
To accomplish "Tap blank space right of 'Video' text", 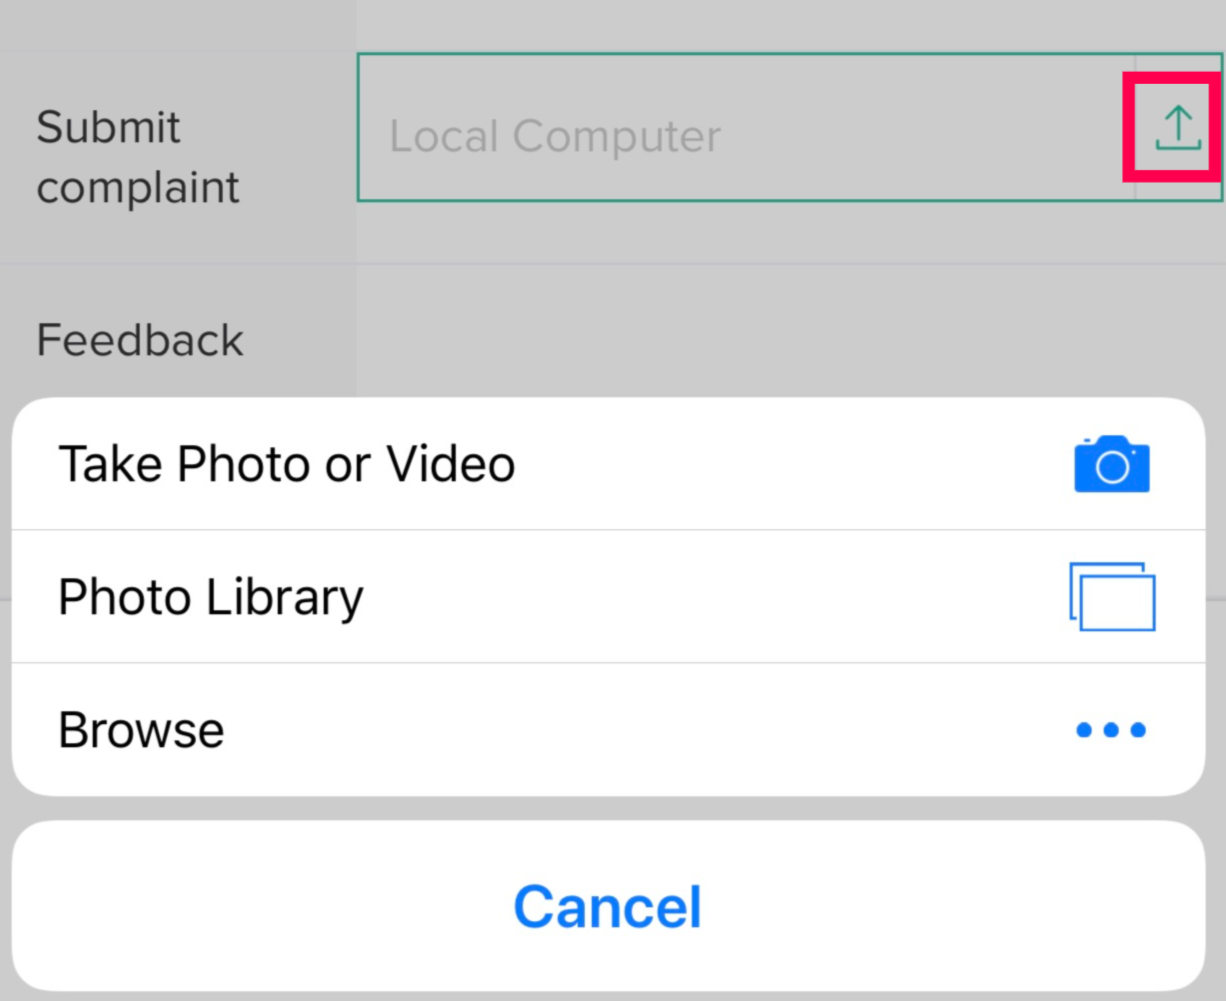I will [x=780, y=464].
